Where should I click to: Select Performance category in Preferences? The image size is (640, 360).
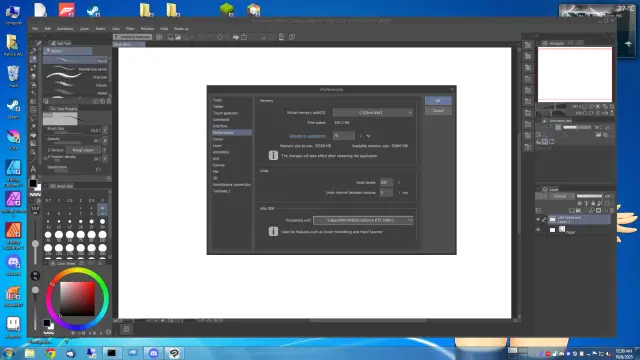(231, 133)
